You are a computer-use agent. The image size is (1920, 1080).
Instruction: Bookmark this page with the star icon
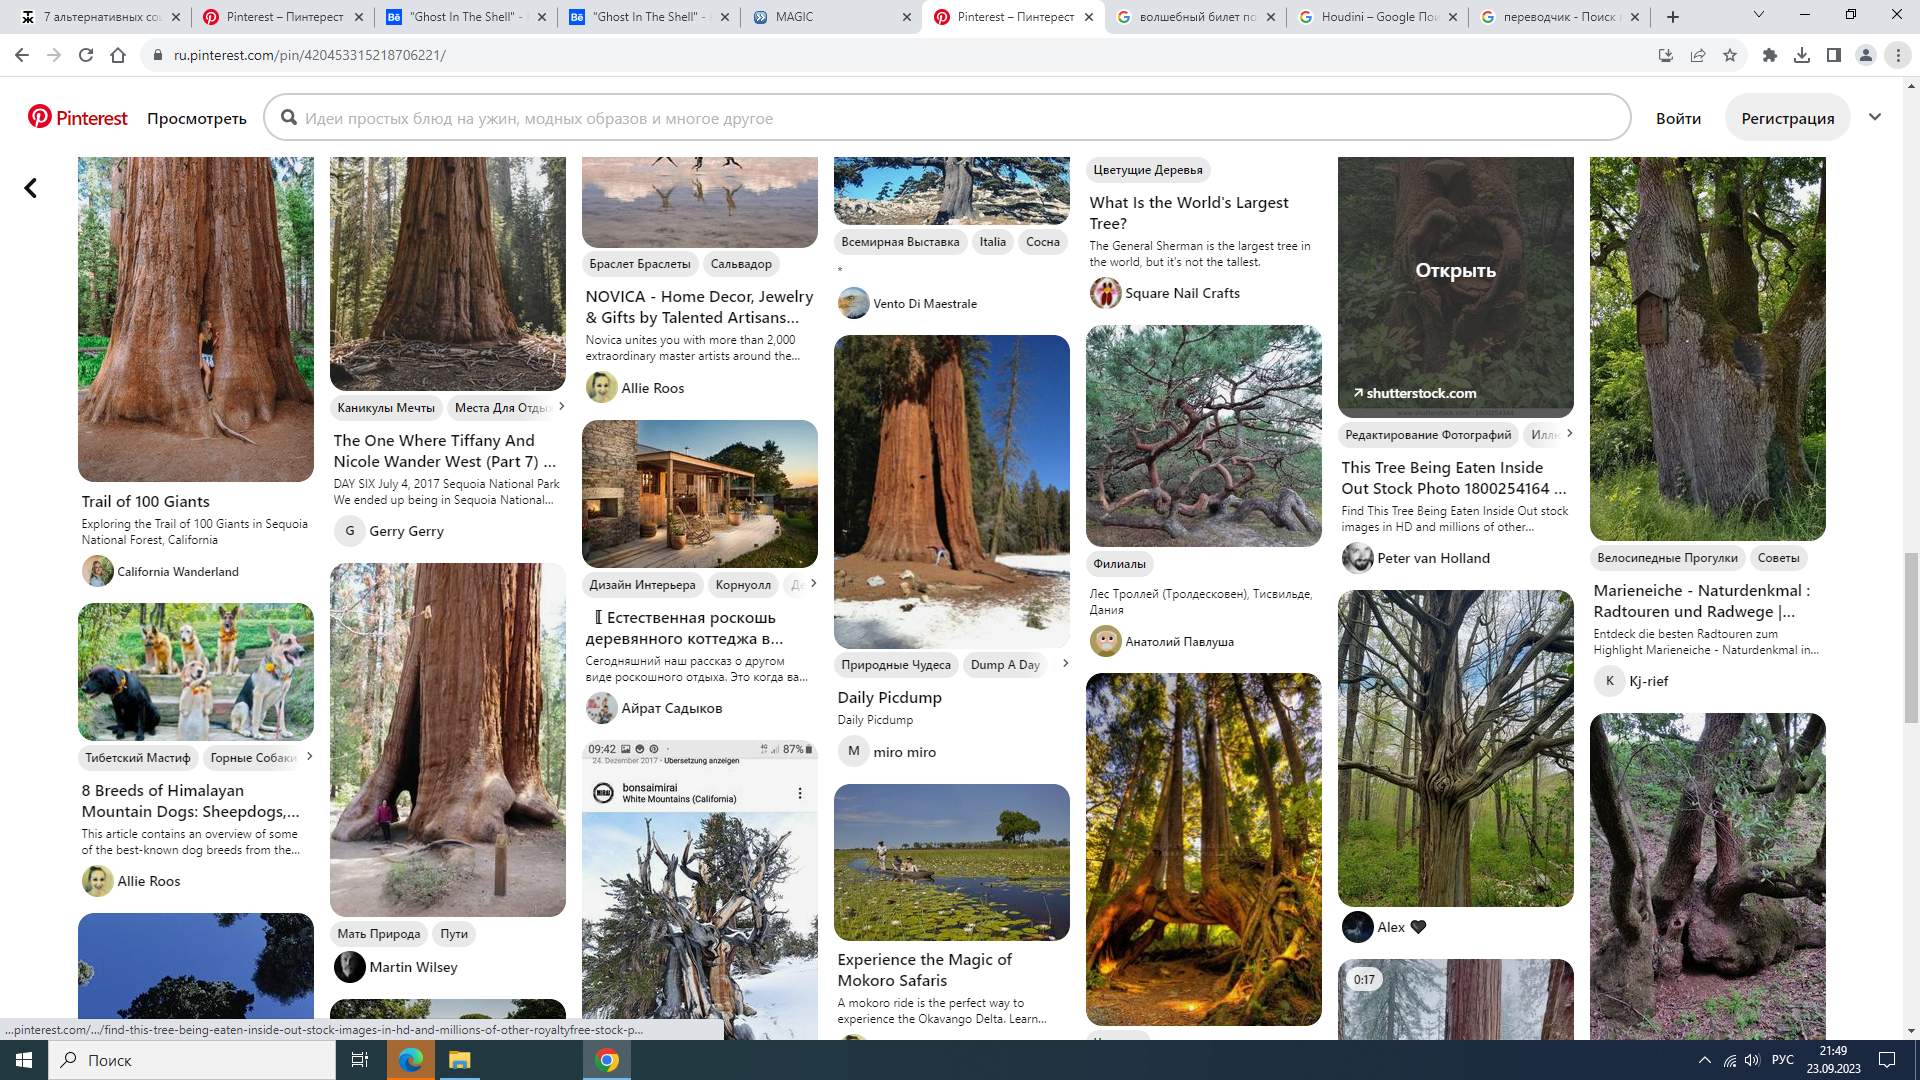coord(1730,55)
